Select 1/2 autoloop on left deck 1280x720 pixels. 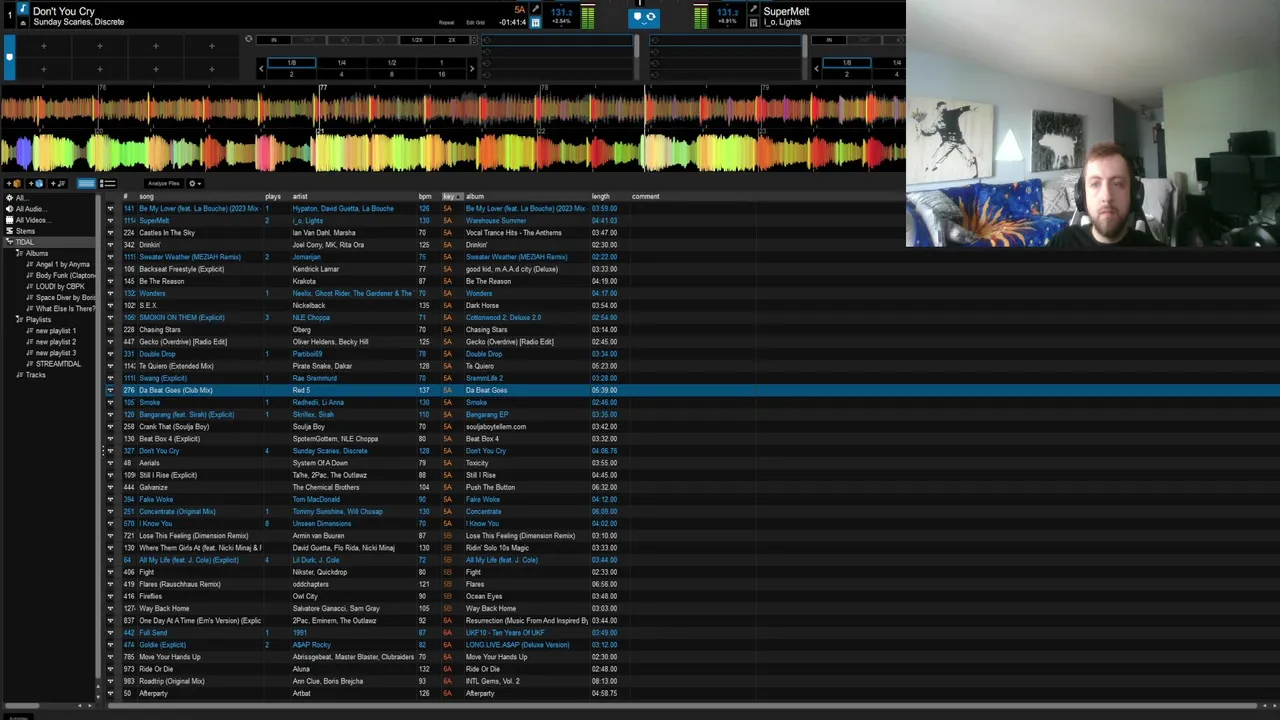tap(391, 63)
